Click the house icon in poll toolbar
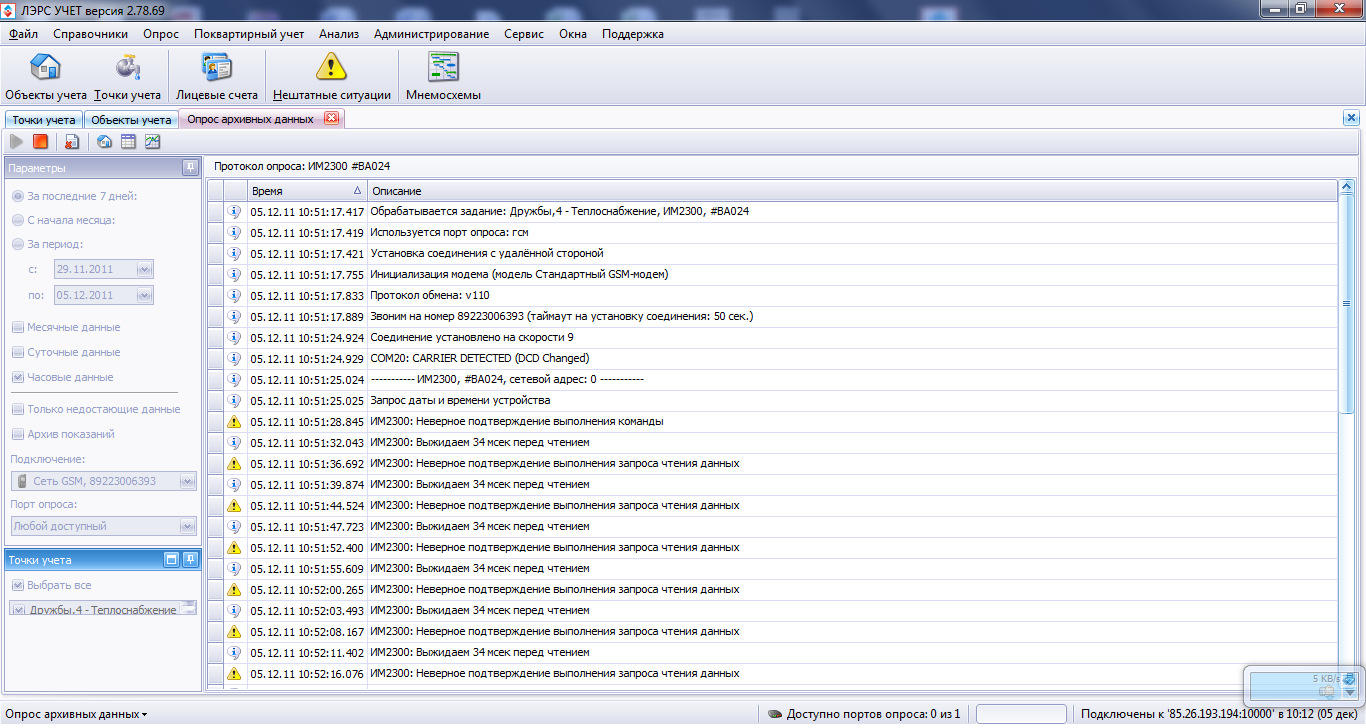1366x728 pixels. point(104,142)
